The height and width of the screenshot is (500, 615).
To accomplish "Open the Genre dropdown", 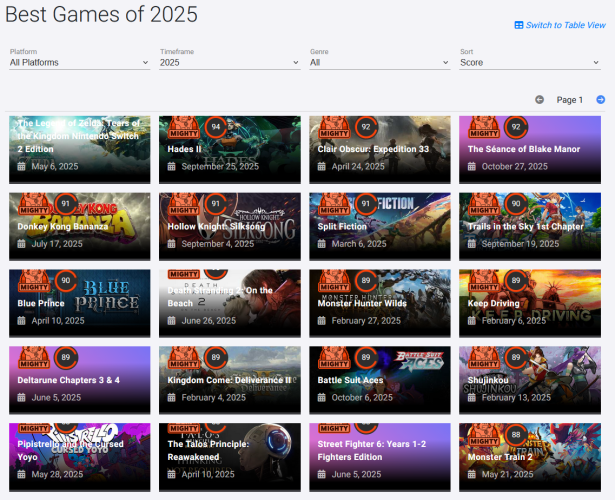I will click(380, 63).
